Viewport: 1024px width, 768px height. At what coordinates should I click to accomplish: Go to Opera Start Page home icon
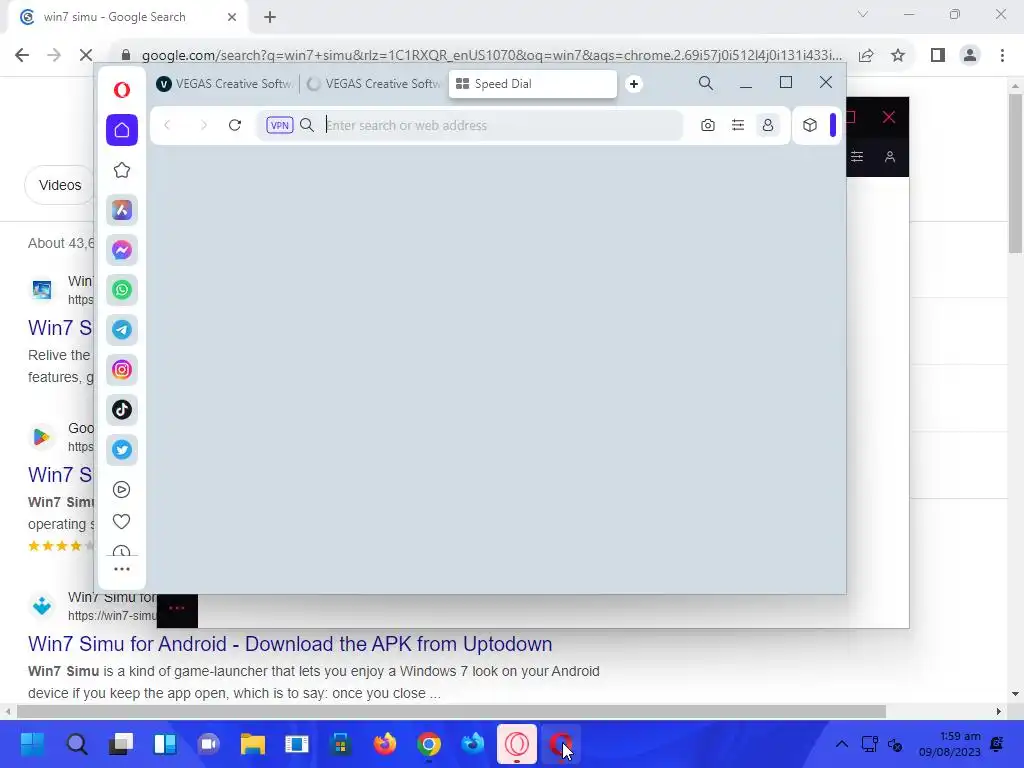(121, 129)
